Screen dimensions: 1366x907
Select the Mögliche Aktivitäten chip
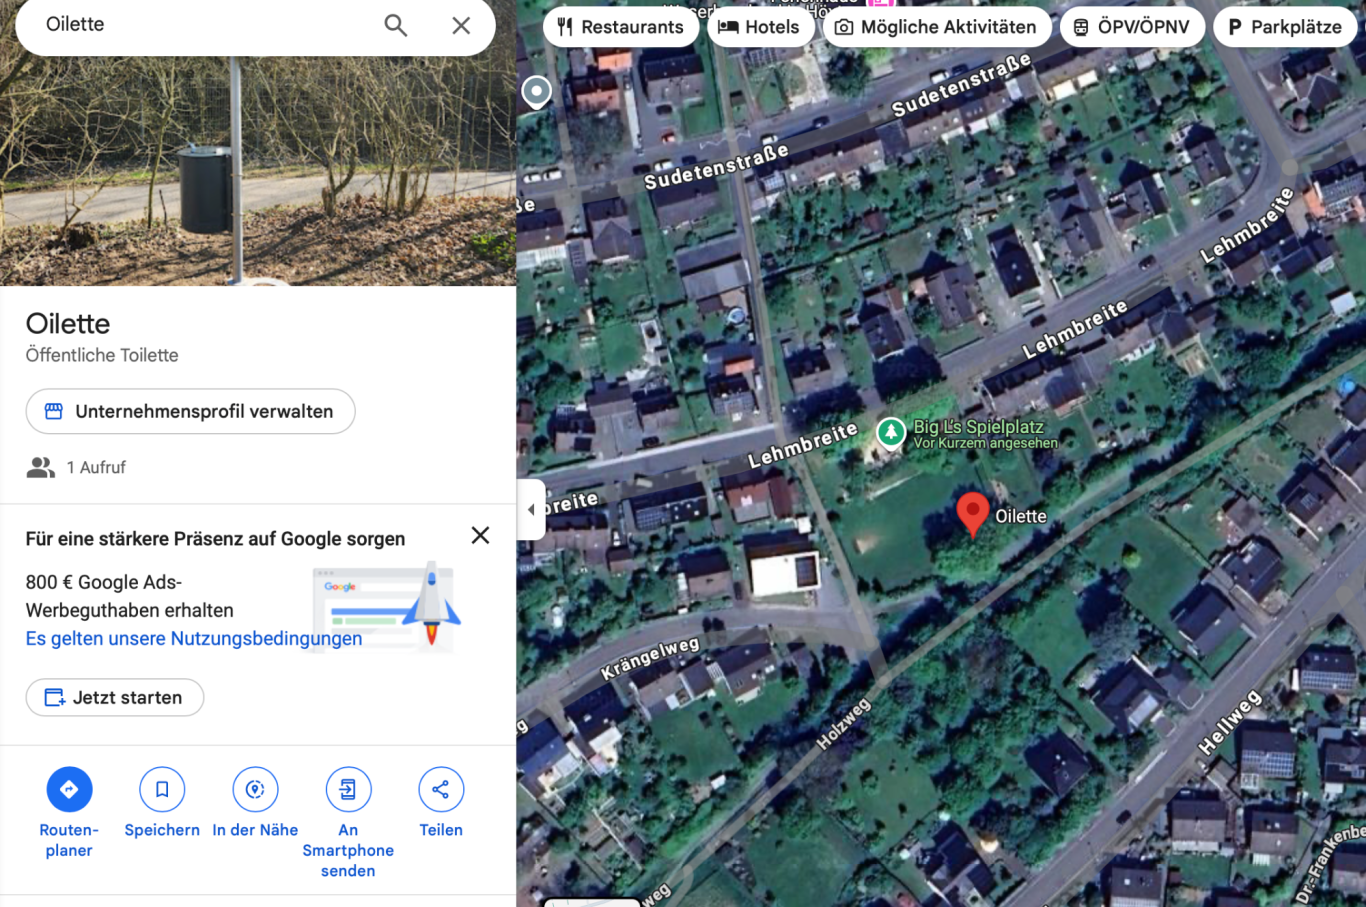[x=936, y=27]
